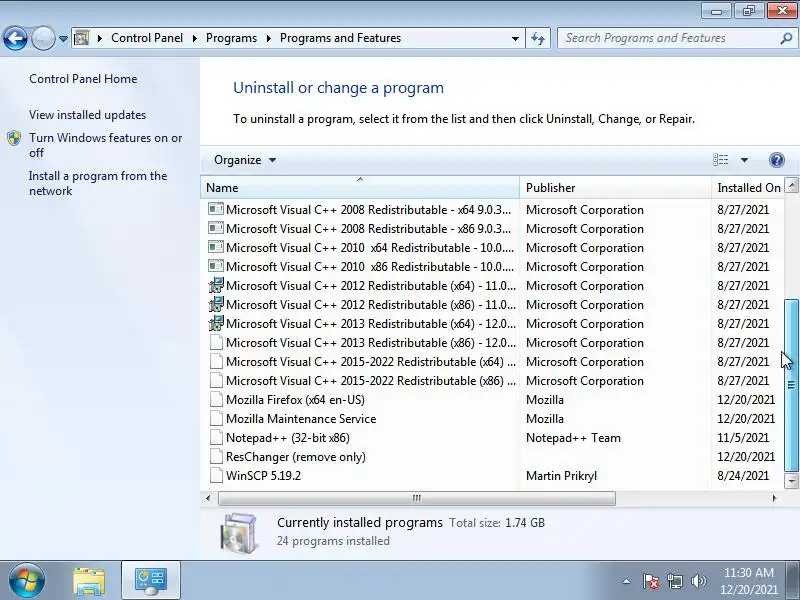The width and height of the screenshot is (800, 600).
Task: Click the shield icon beside Windows features
Action: 14,138
